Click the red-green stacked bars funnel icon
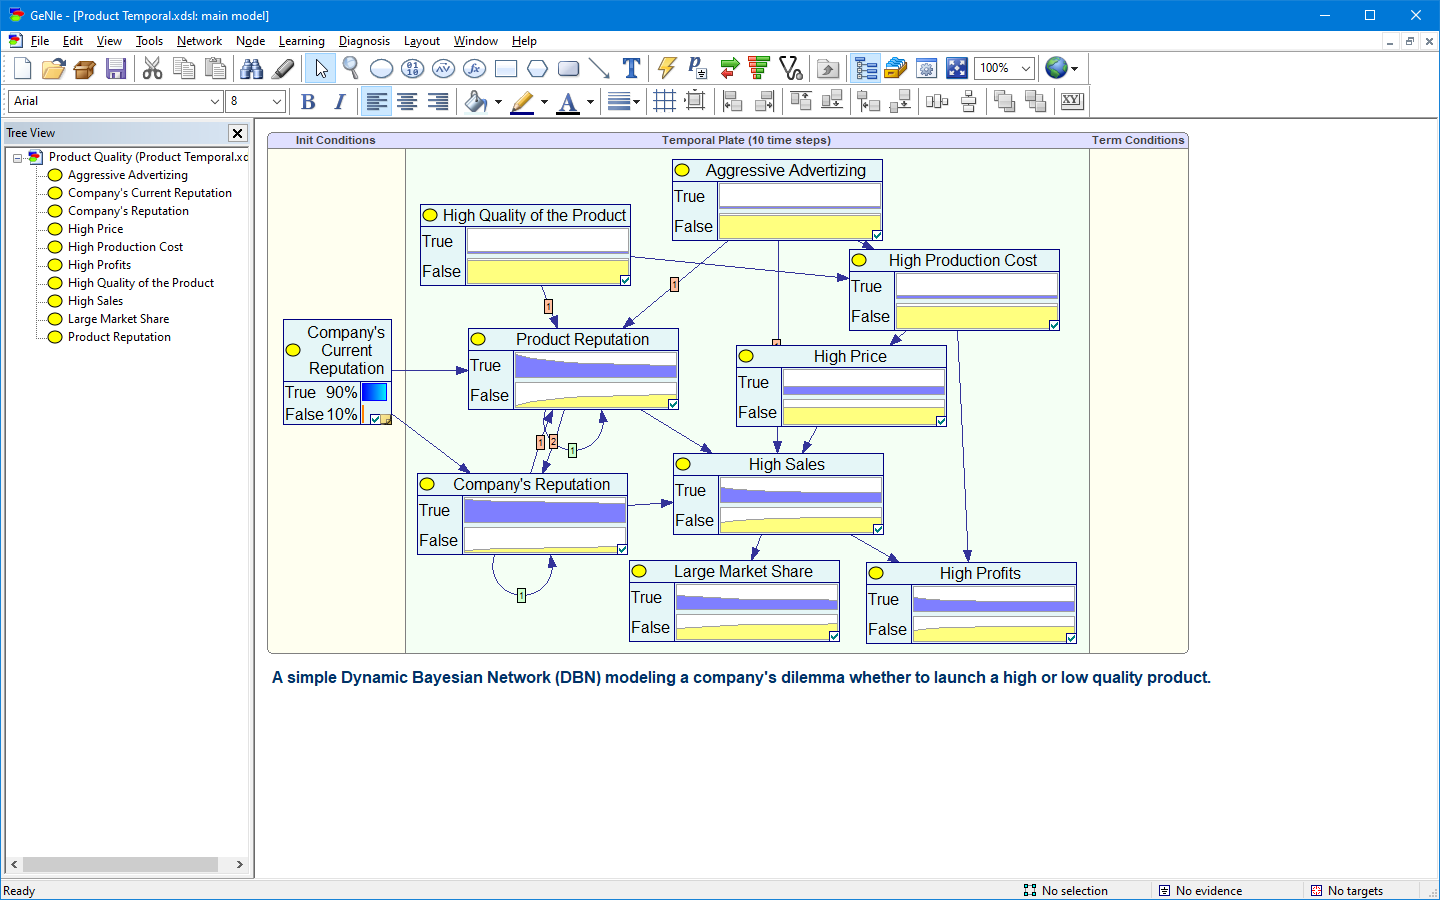The width and height of the screenshot is (1440, 900). [760, 68]
